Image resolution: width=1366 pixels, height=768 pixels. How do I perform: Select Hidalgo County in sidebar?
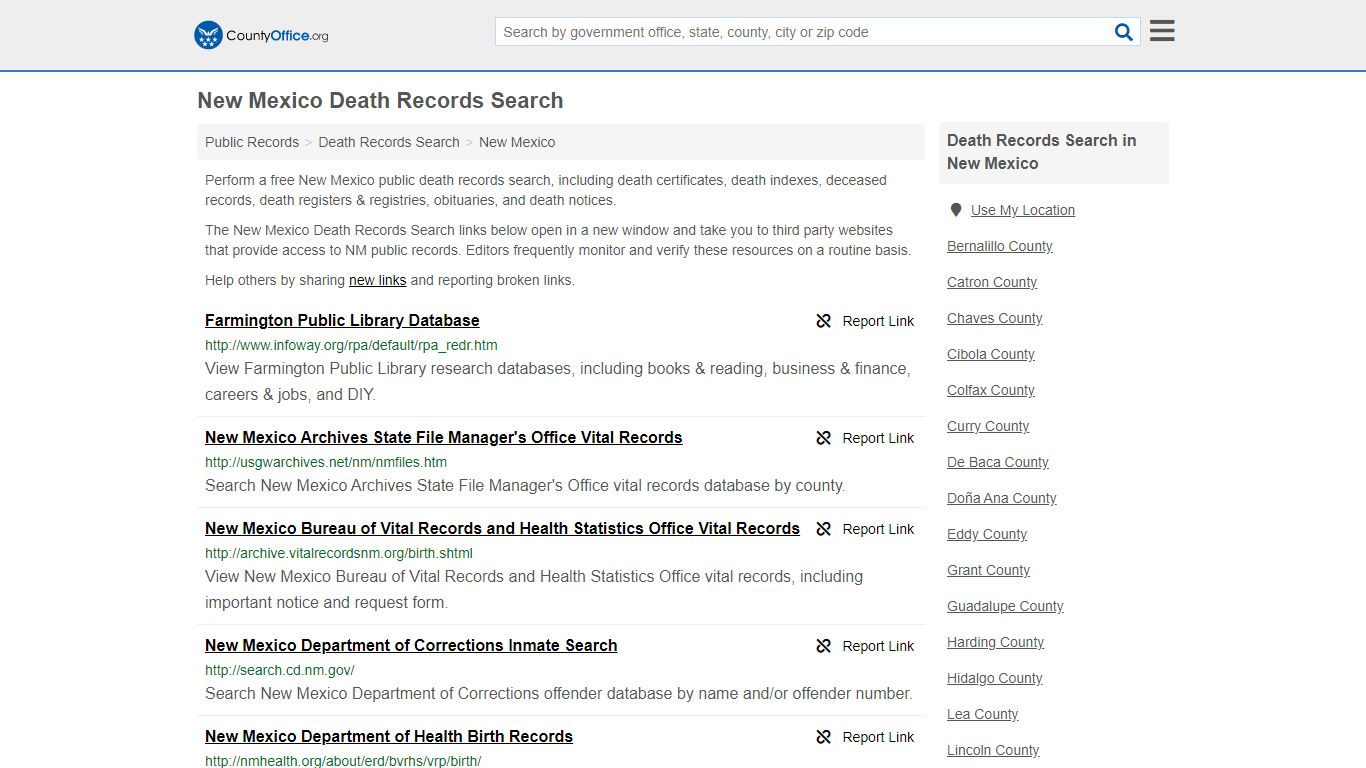[x=995, y=678]
